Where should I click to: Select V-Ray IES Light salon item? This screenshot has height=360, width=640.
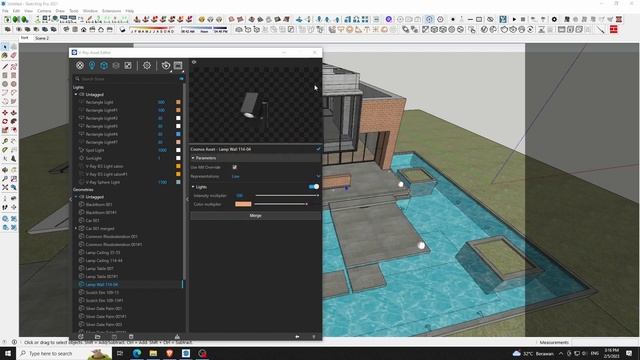(x=104, y=166)
